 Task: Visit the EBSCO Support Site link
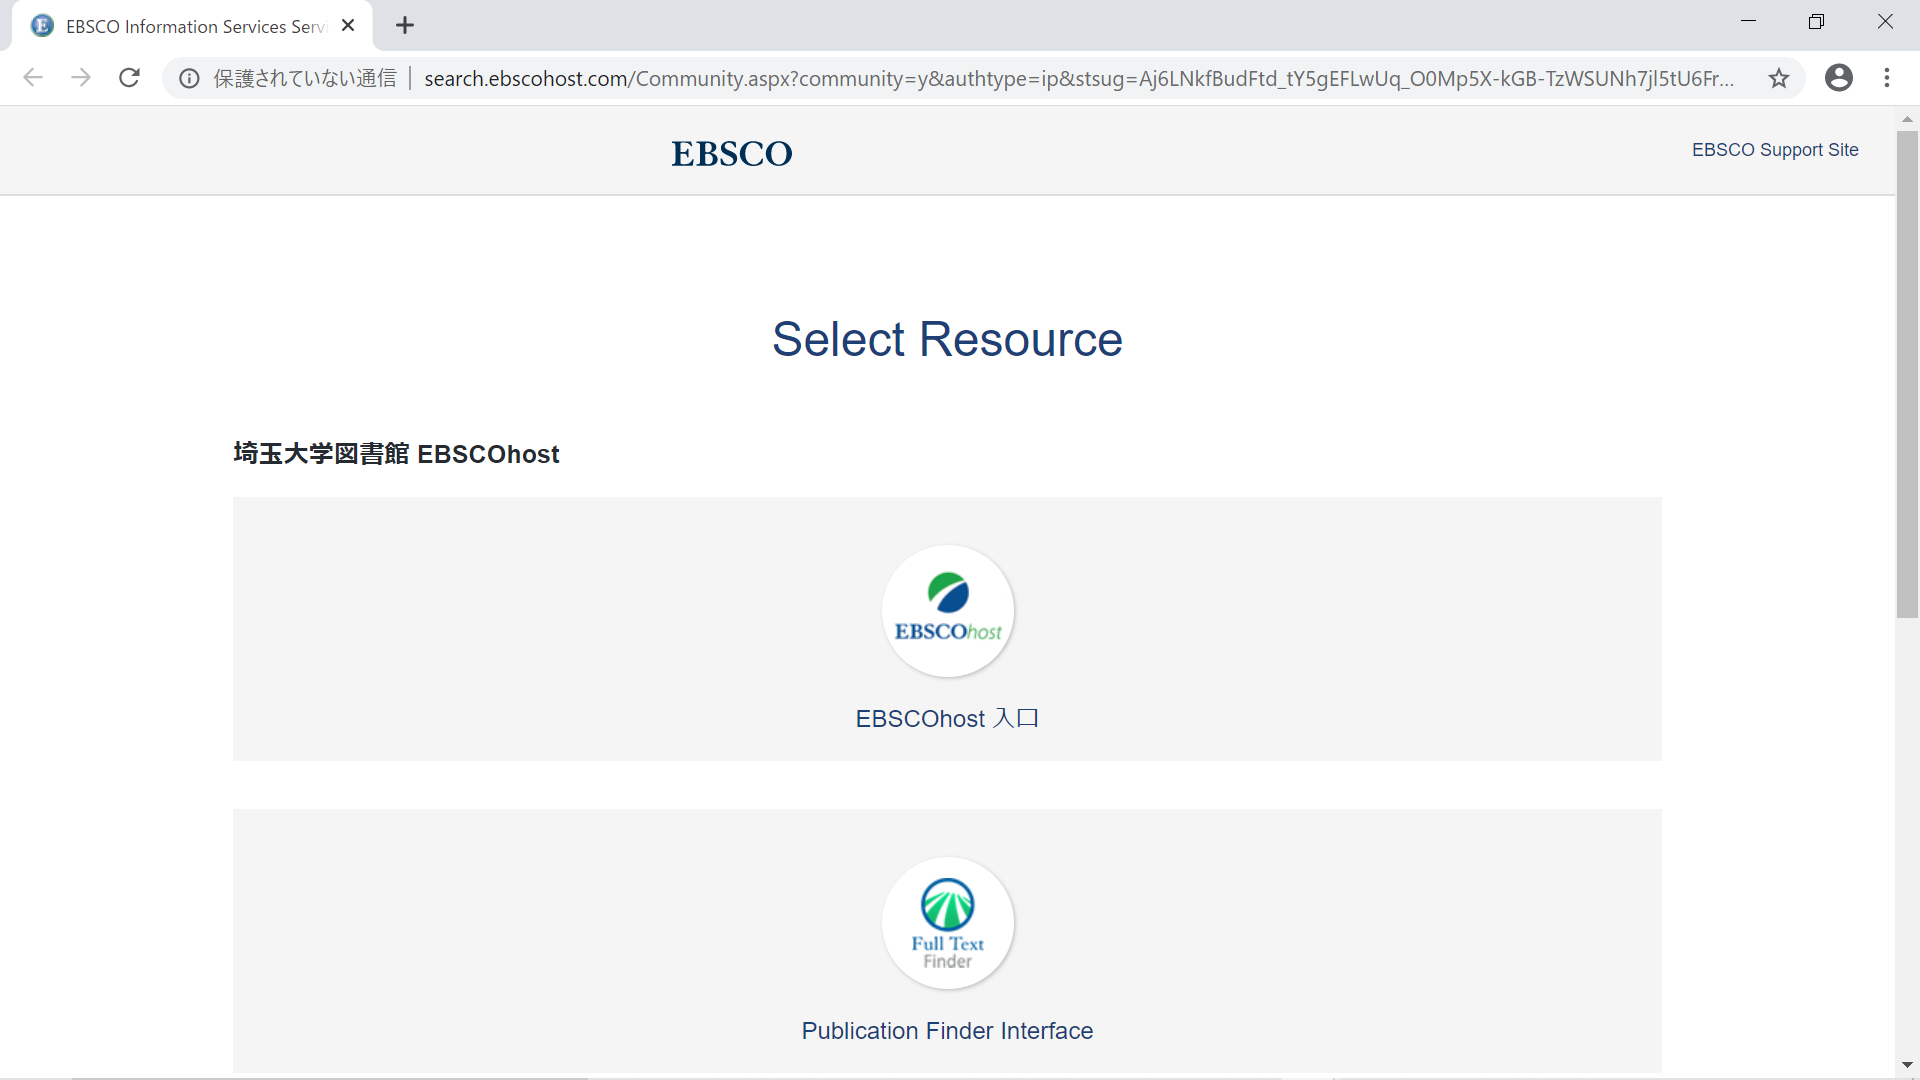point(1775,150)
